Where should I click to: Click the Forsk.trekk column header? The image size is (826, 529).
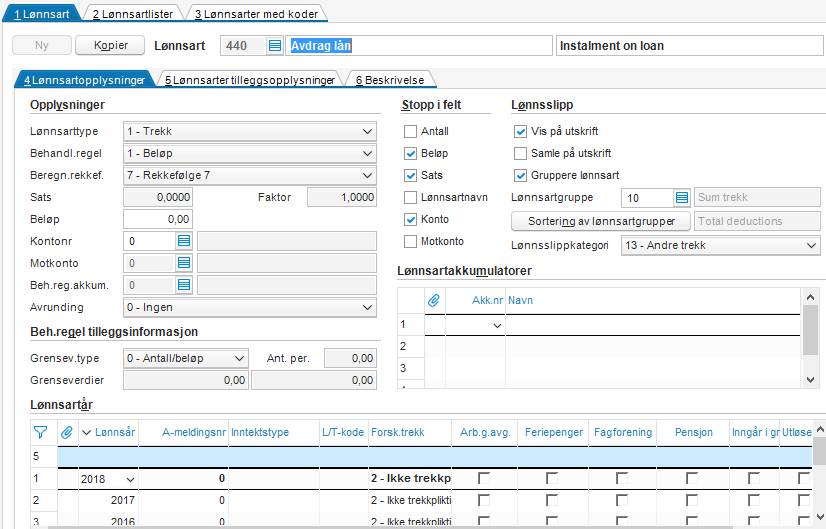(x=410, y=433)
